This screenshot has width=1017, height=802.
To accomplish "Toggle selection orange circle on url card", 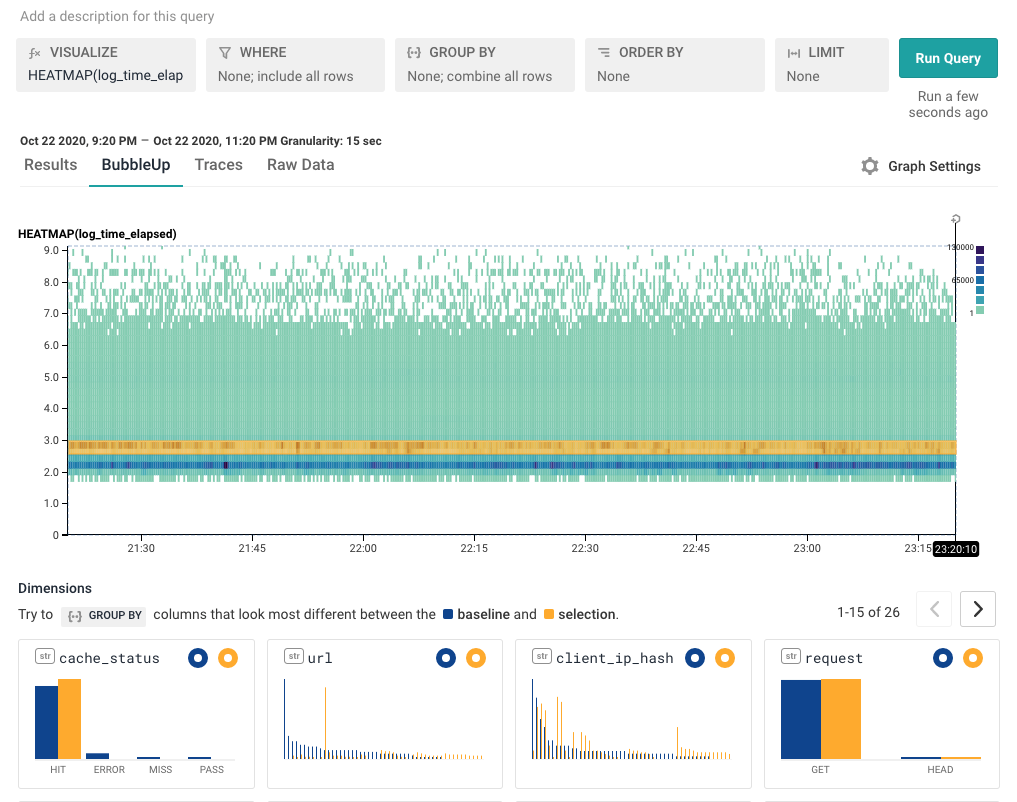I will [476, 658].
